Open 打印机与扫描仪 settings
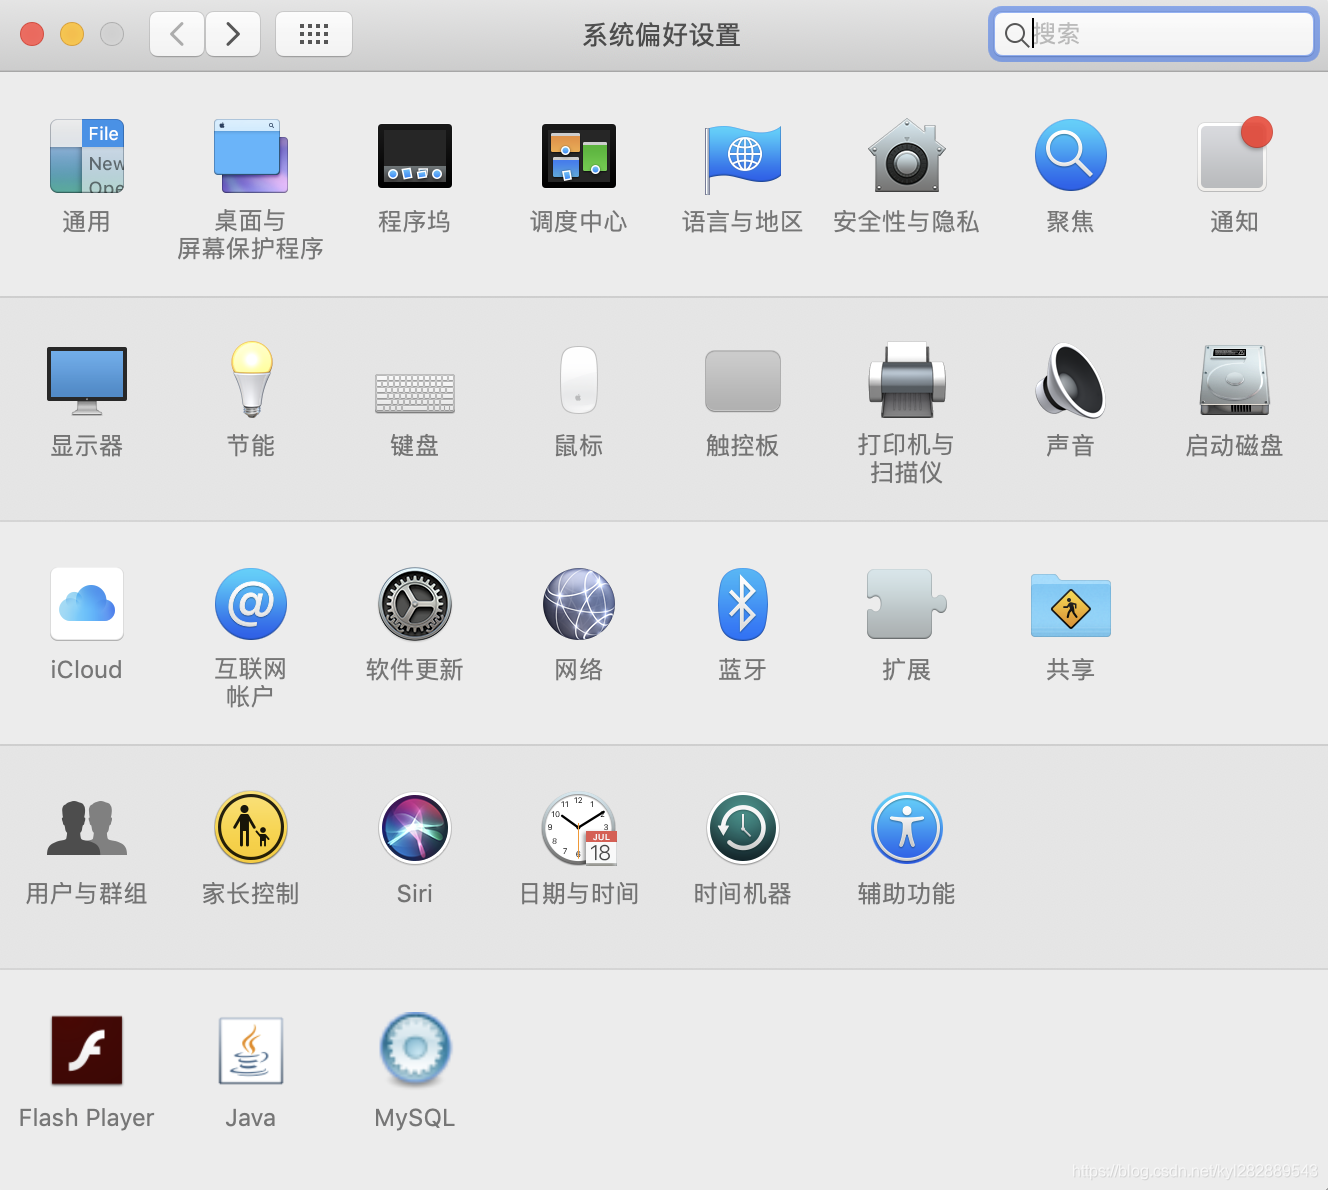 (907, 380)
